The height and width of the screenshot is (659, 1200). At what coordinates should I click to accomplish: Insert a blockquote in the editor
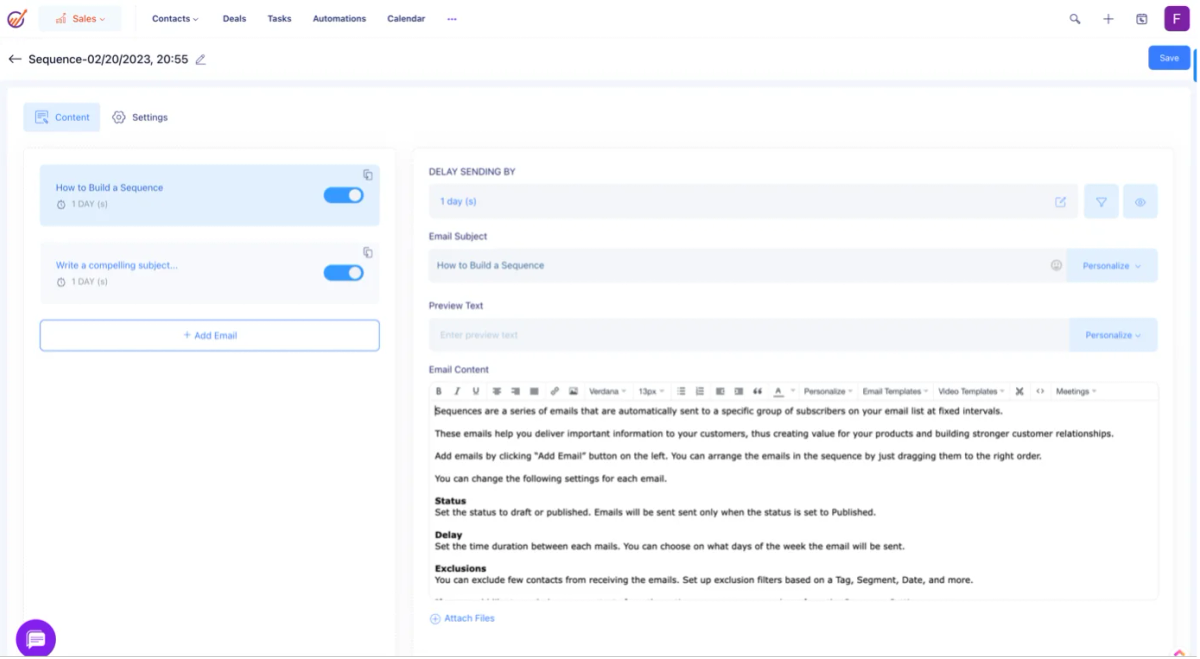tap(757, 391)
